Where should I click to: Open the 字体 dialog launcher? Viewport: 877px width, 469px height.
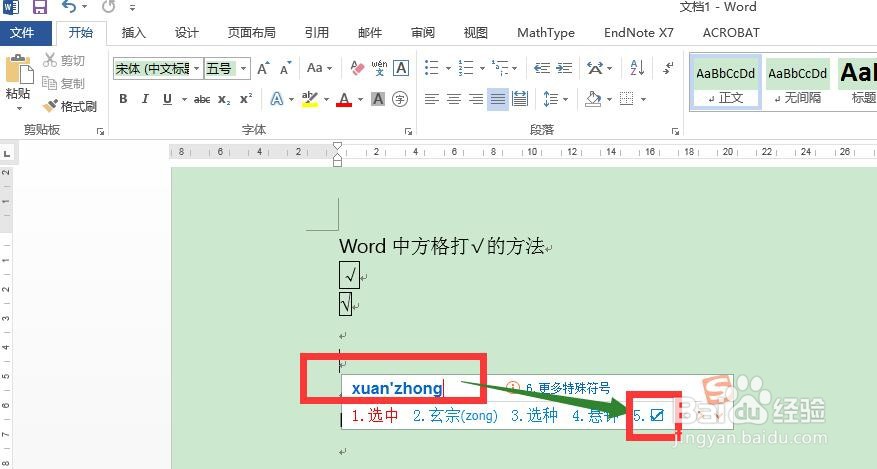(408, 131)
